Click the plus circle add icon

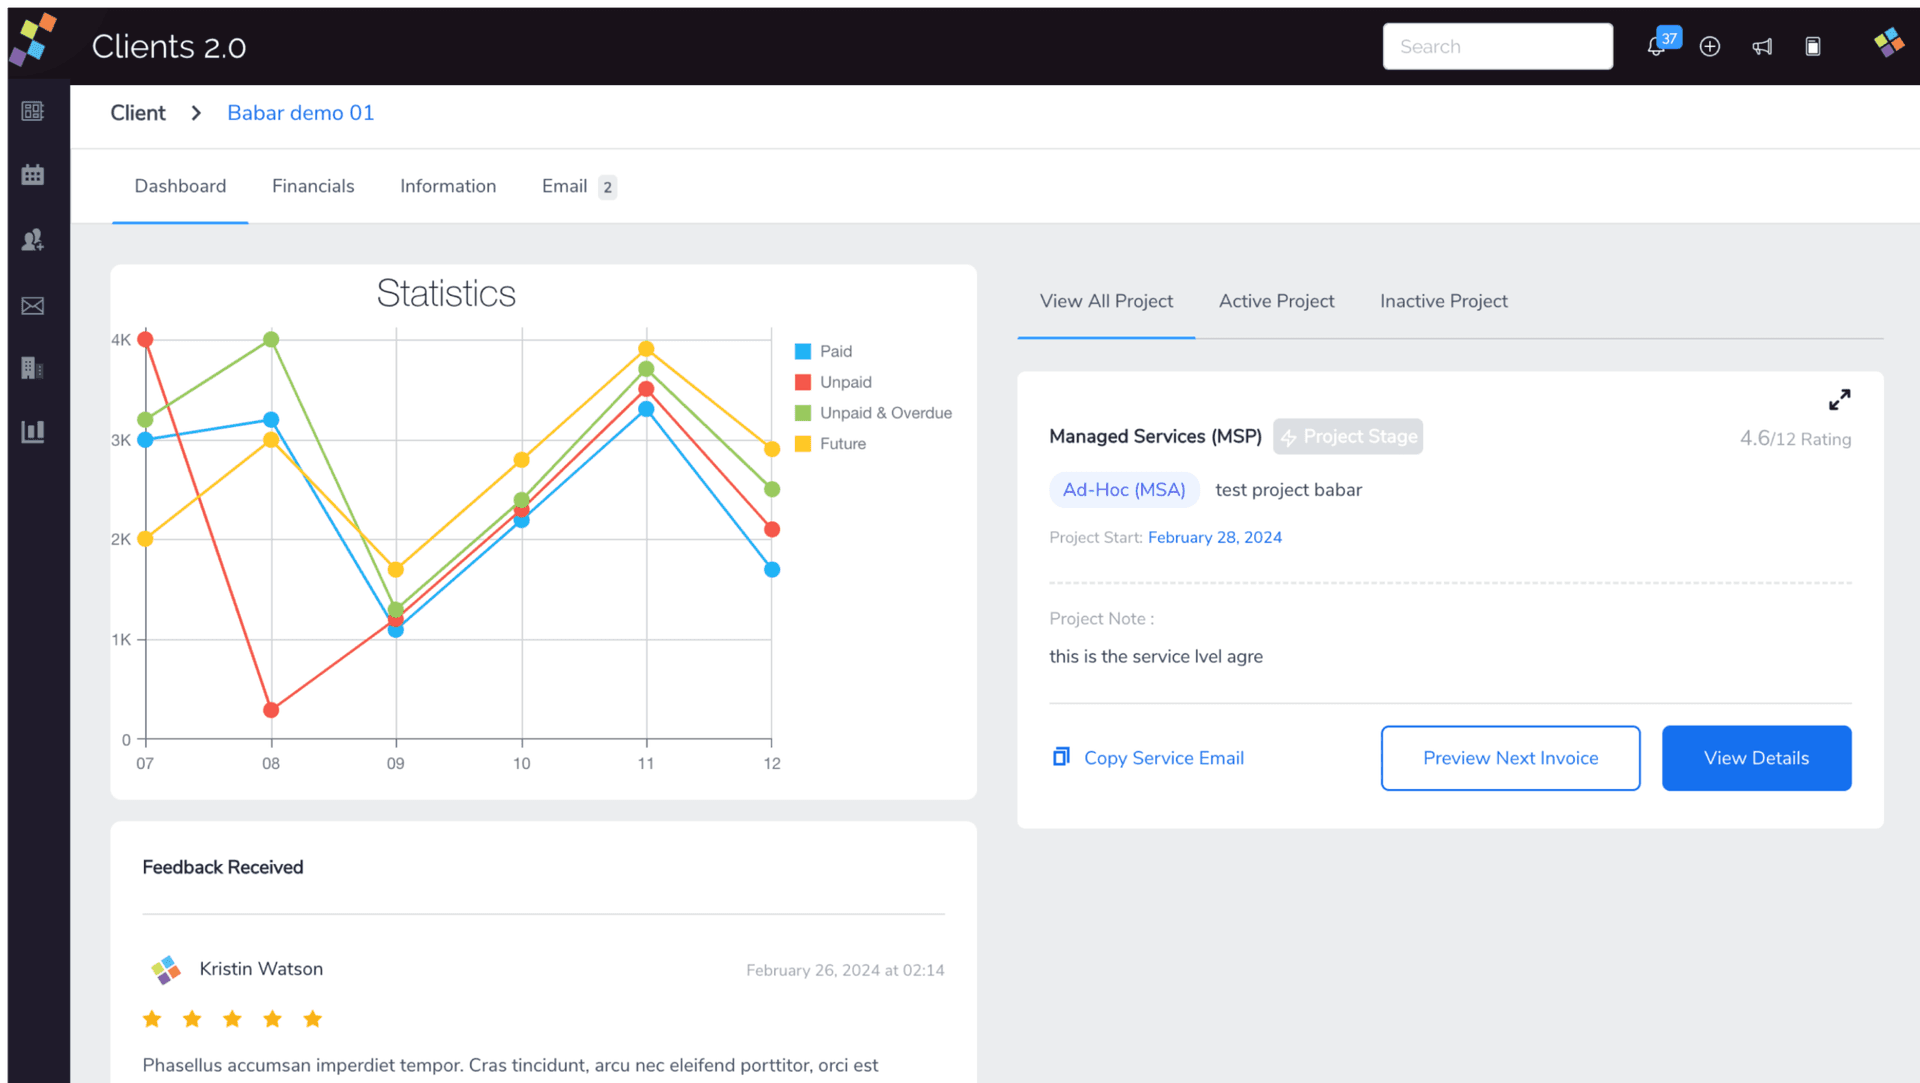click(x=1710, y=46)
